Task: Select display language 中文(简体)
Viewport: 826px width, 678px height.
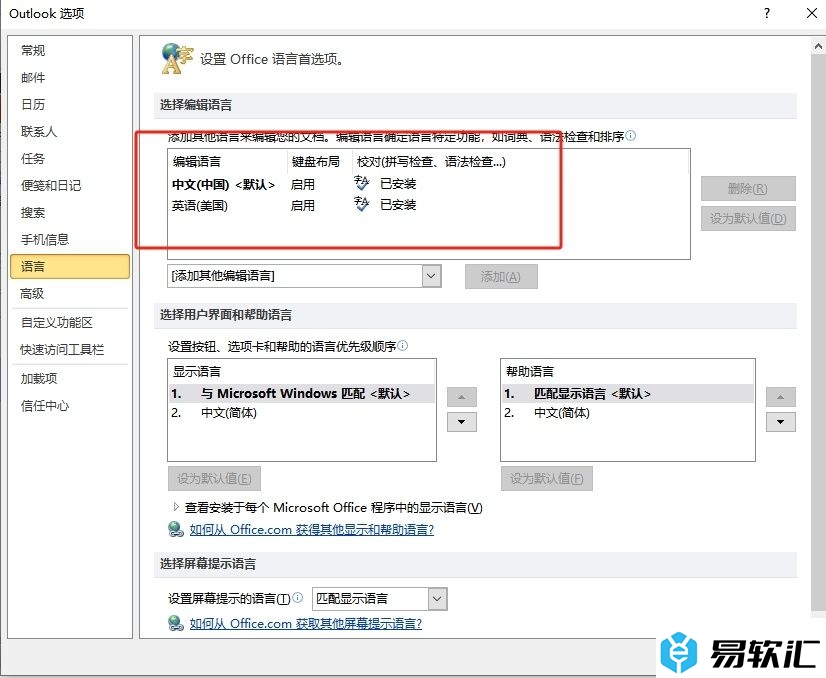Action: coord(301,413)
